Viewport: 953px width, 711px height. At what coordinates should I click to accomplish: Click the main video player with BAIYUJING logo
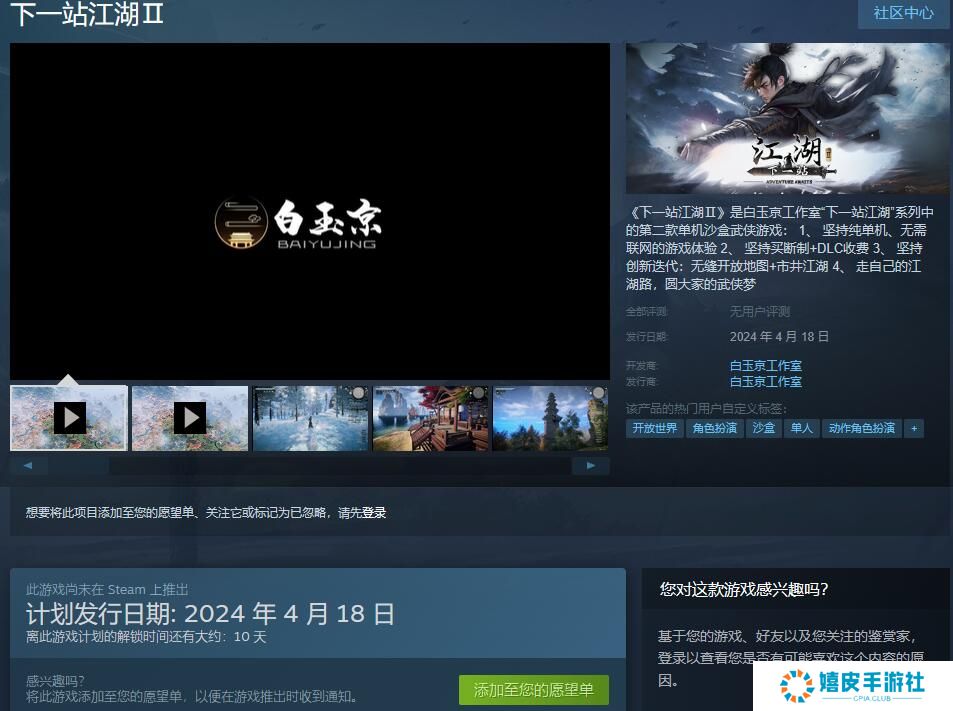[310, 211]
